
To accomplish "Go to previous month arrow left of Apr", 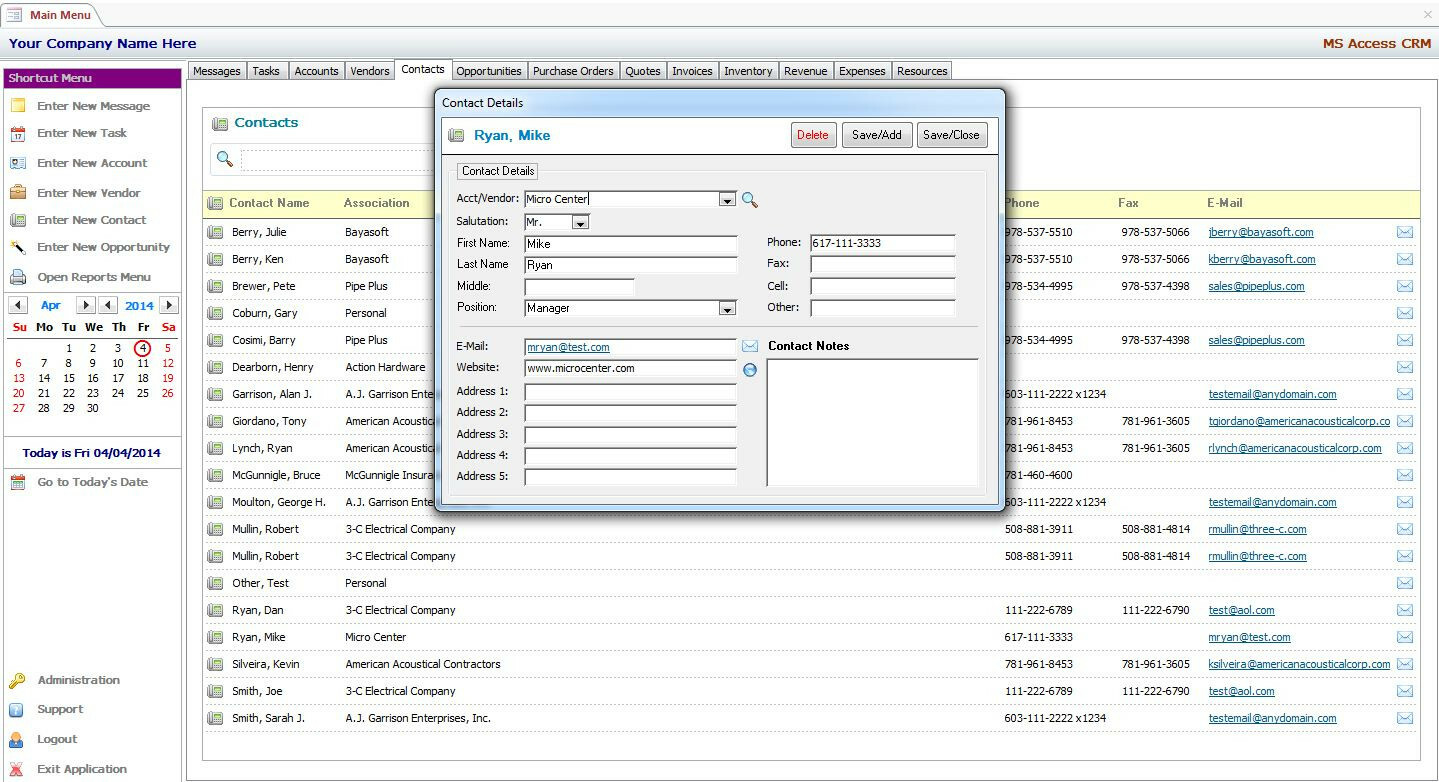I will click(16, 305).
